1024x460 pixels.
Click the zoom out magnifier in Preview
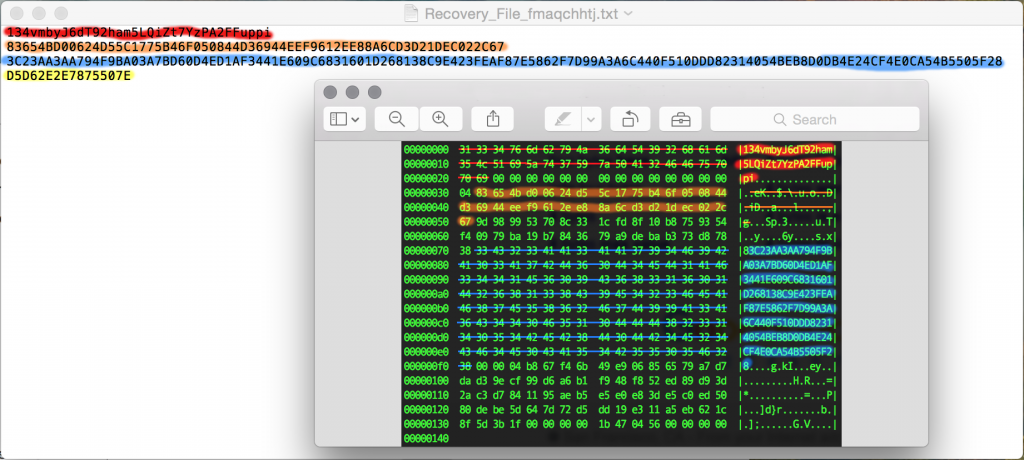(396, 119)
